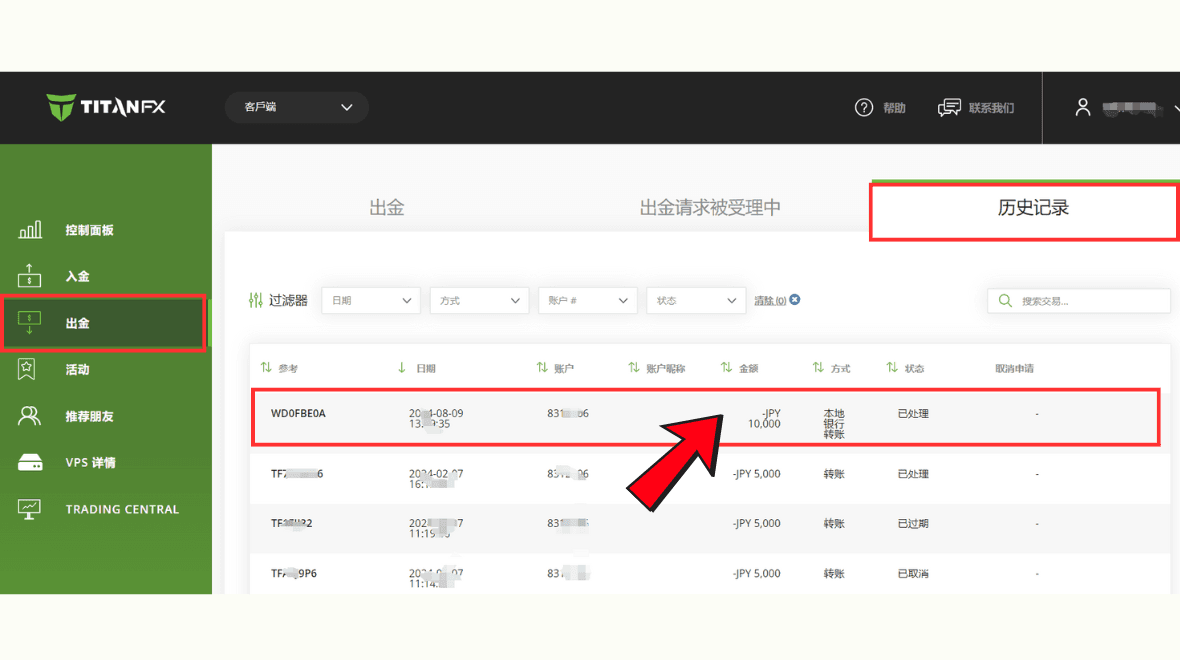Screen dimensions: 1180x660
Task: Click the 入金 deposit icon
Action: [30, 276]
